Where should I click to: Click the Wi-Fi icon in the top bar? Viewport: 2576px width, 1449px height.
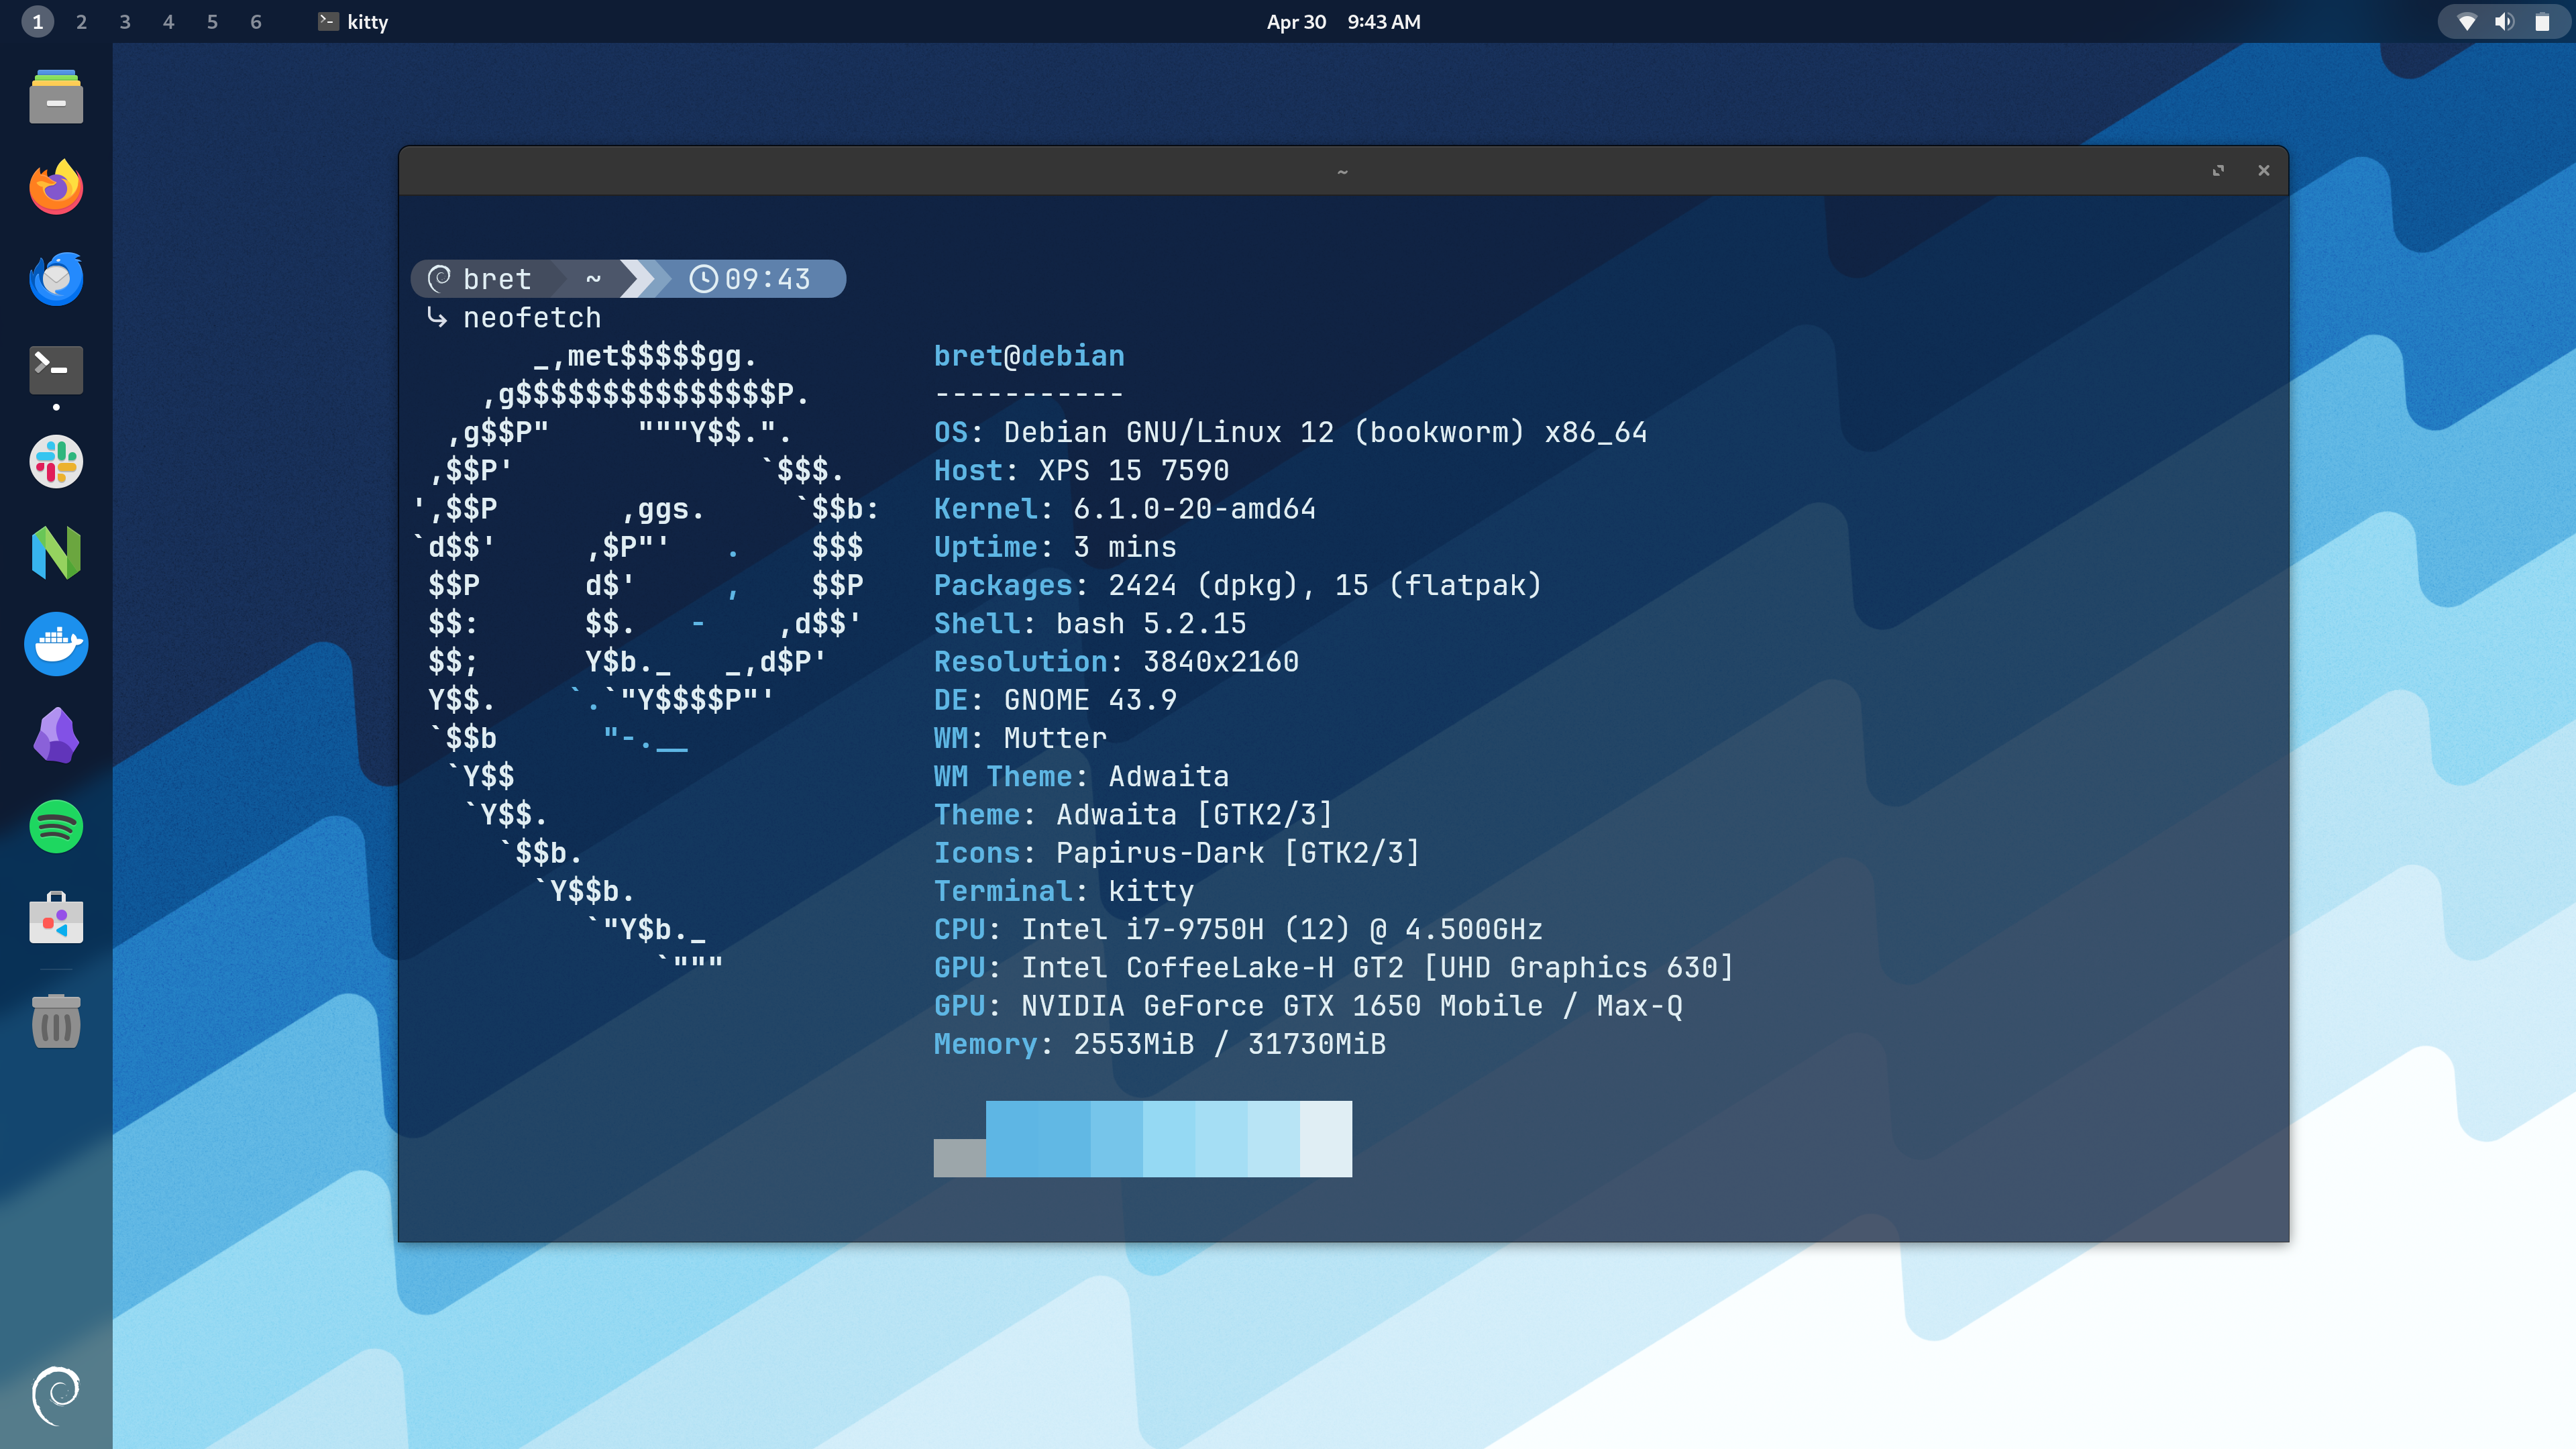2466,22
